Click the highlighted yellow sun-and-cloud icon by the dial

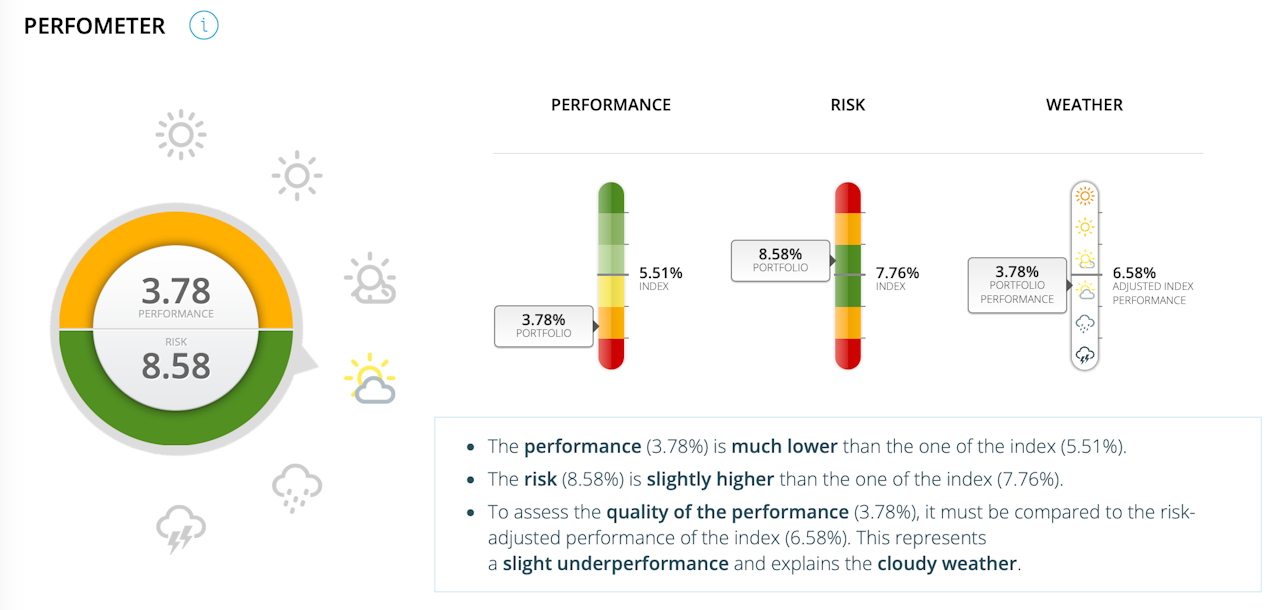[x=369, y=379]
